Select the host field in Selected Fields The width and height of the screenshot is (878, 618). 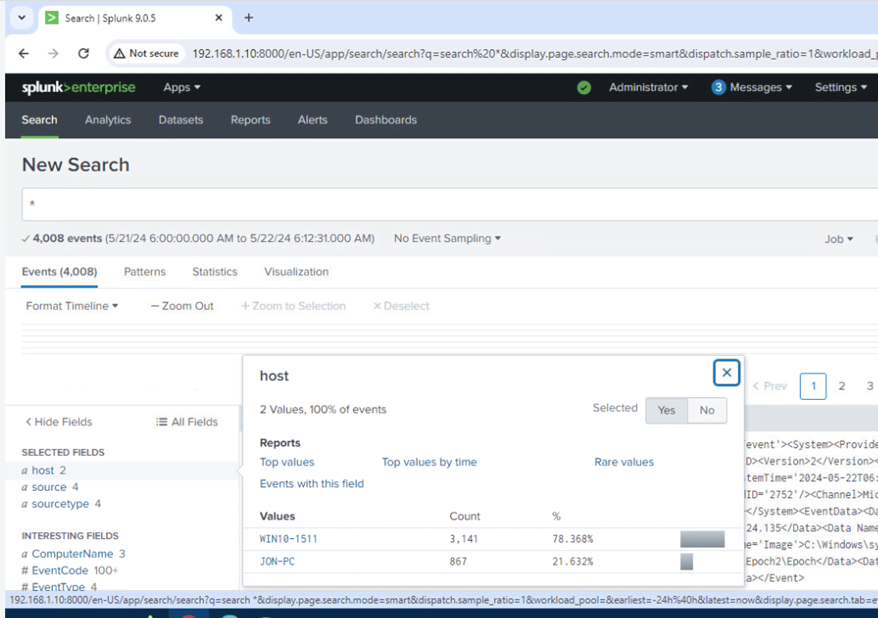[44, 470]
